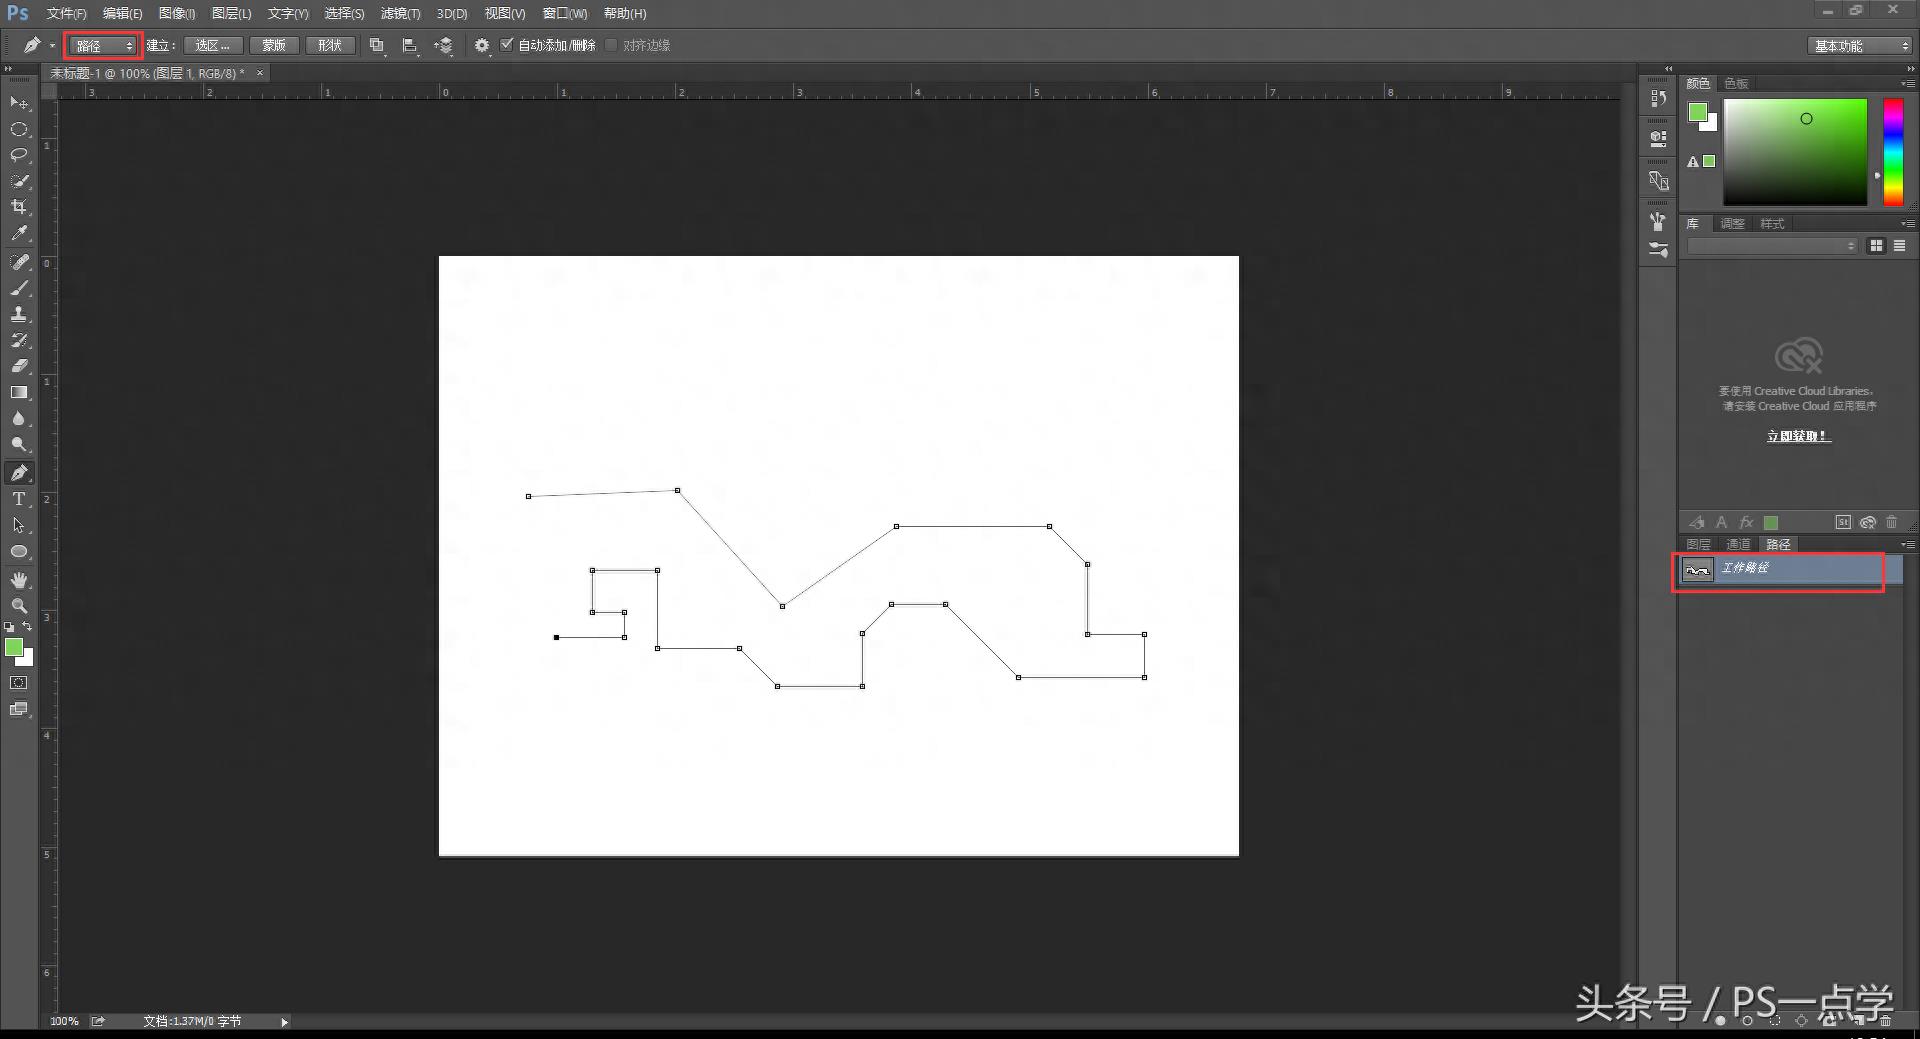Expand the collapsed toolbox arrows
The image size is (1920, 1039).
click(x=9, y=68)
